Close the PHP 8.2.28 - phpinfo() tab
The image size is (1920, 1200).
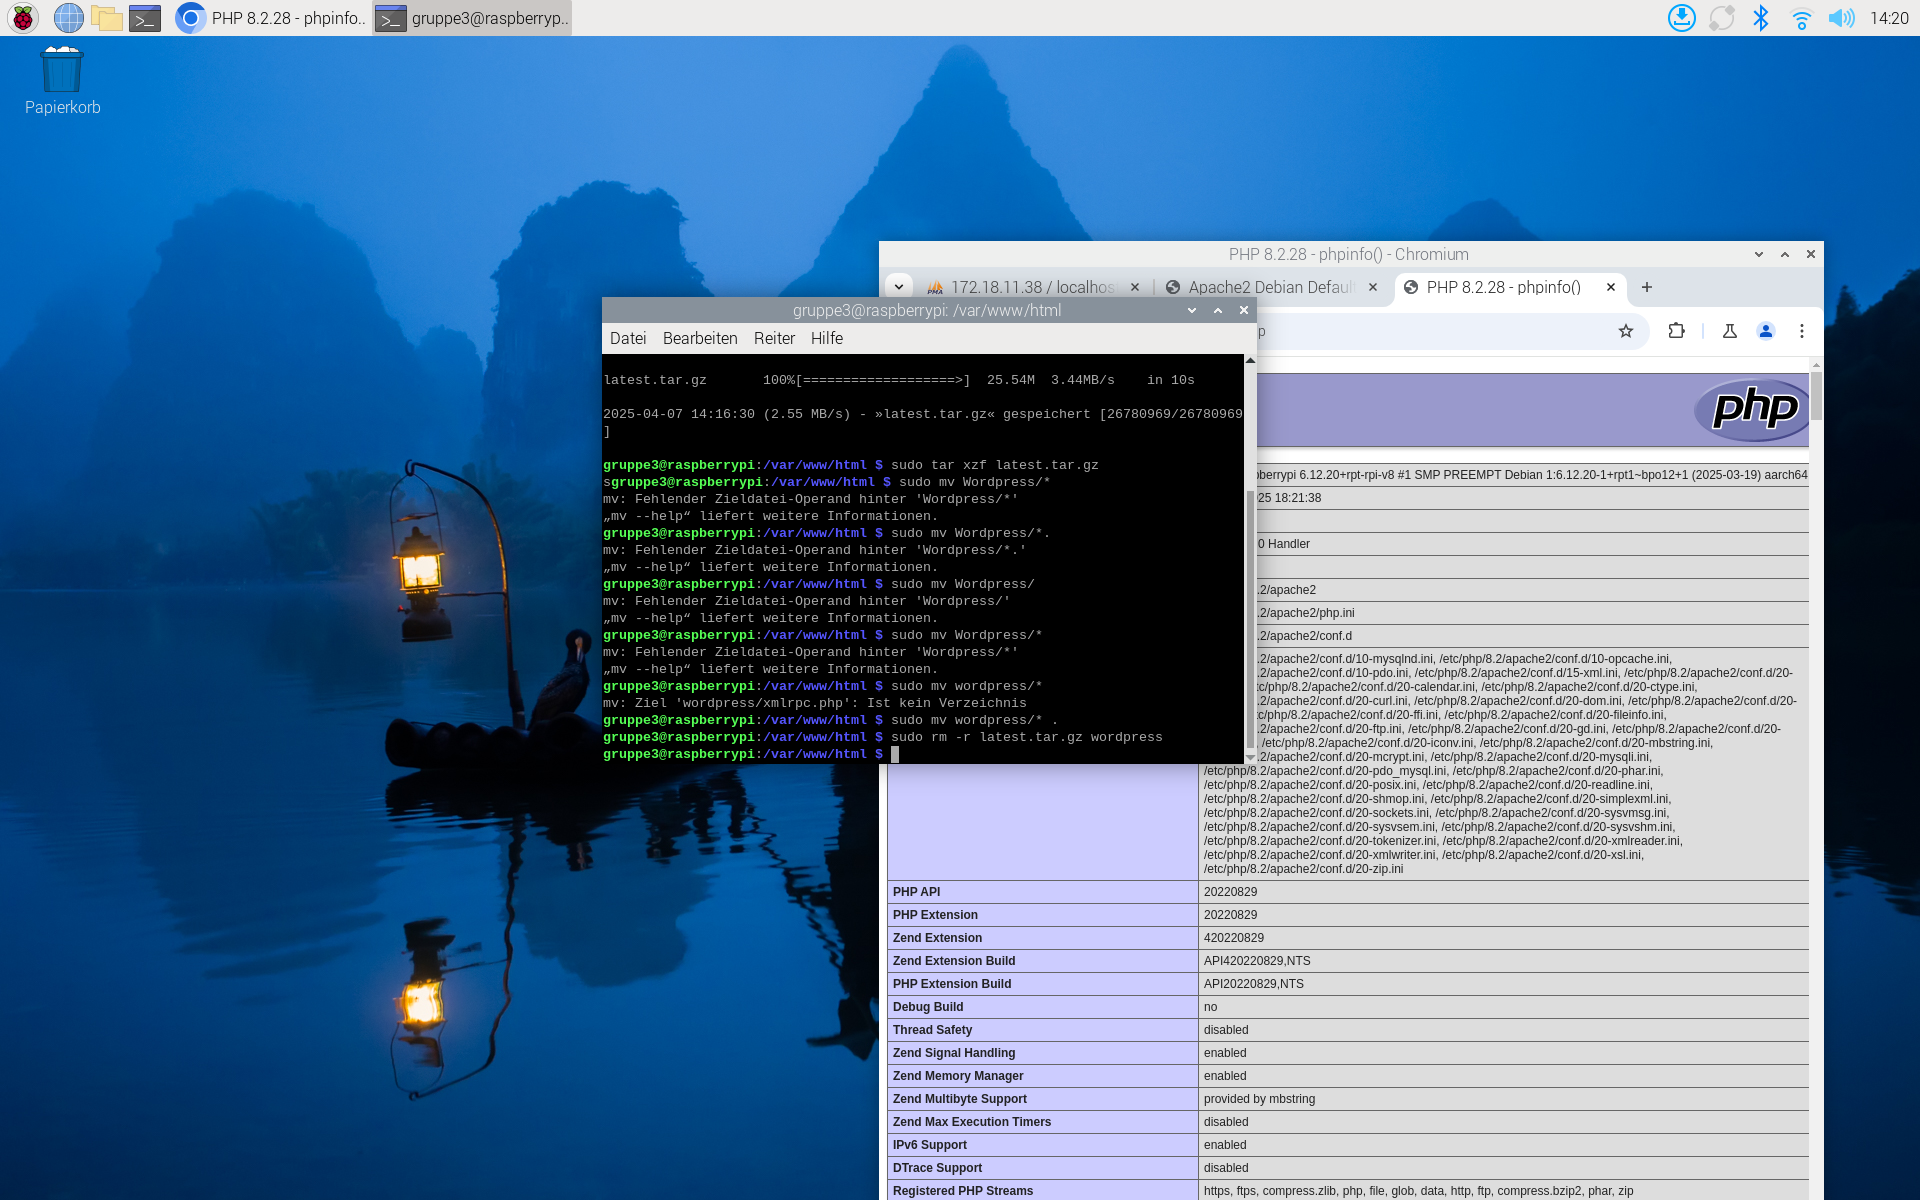[x=1611, y=287]
